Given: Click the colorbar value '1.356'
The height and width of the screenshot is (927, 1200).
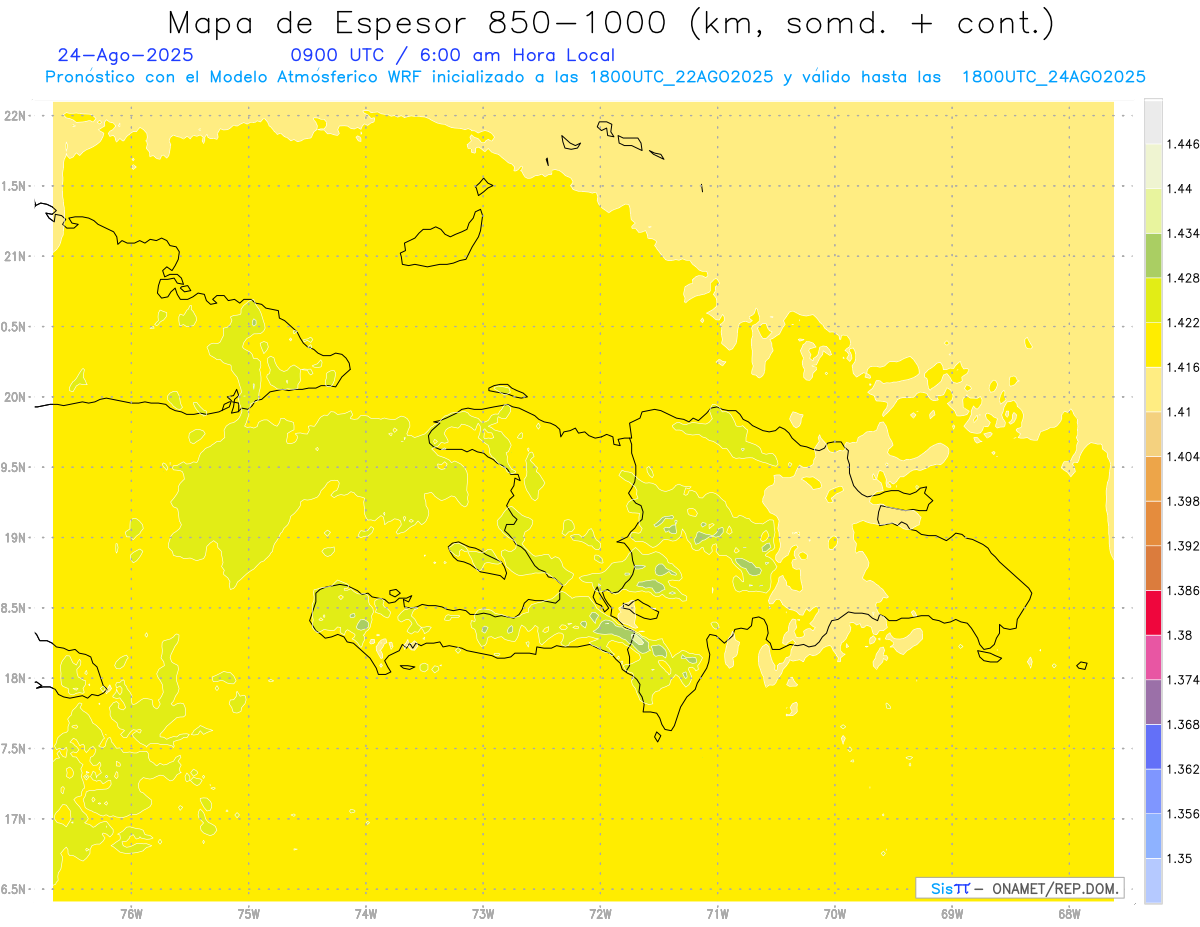Looking at the screenshot, I should tap(1185, 813).
